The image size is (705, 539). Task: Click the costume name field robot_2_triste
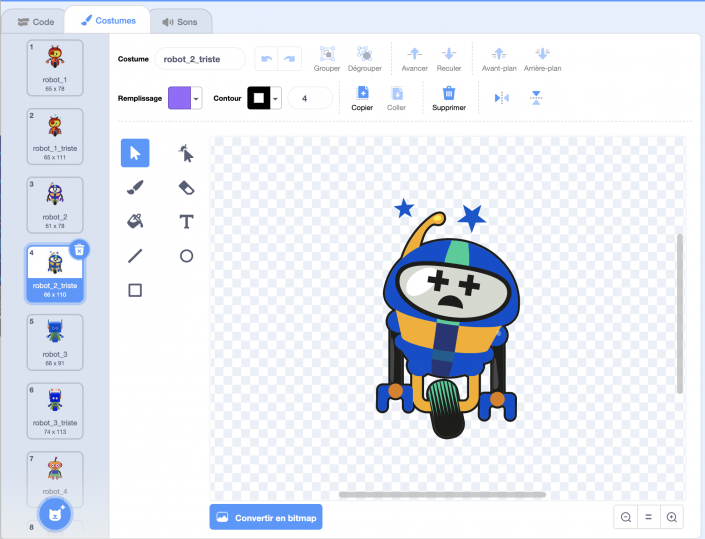200,59
